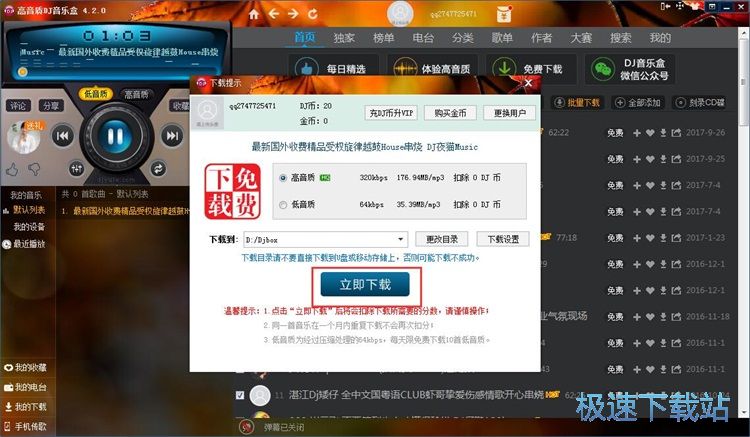This screenshot has height=437, width=750.
Task: Select 低音质 quality on the player
Action: [96, 93]
